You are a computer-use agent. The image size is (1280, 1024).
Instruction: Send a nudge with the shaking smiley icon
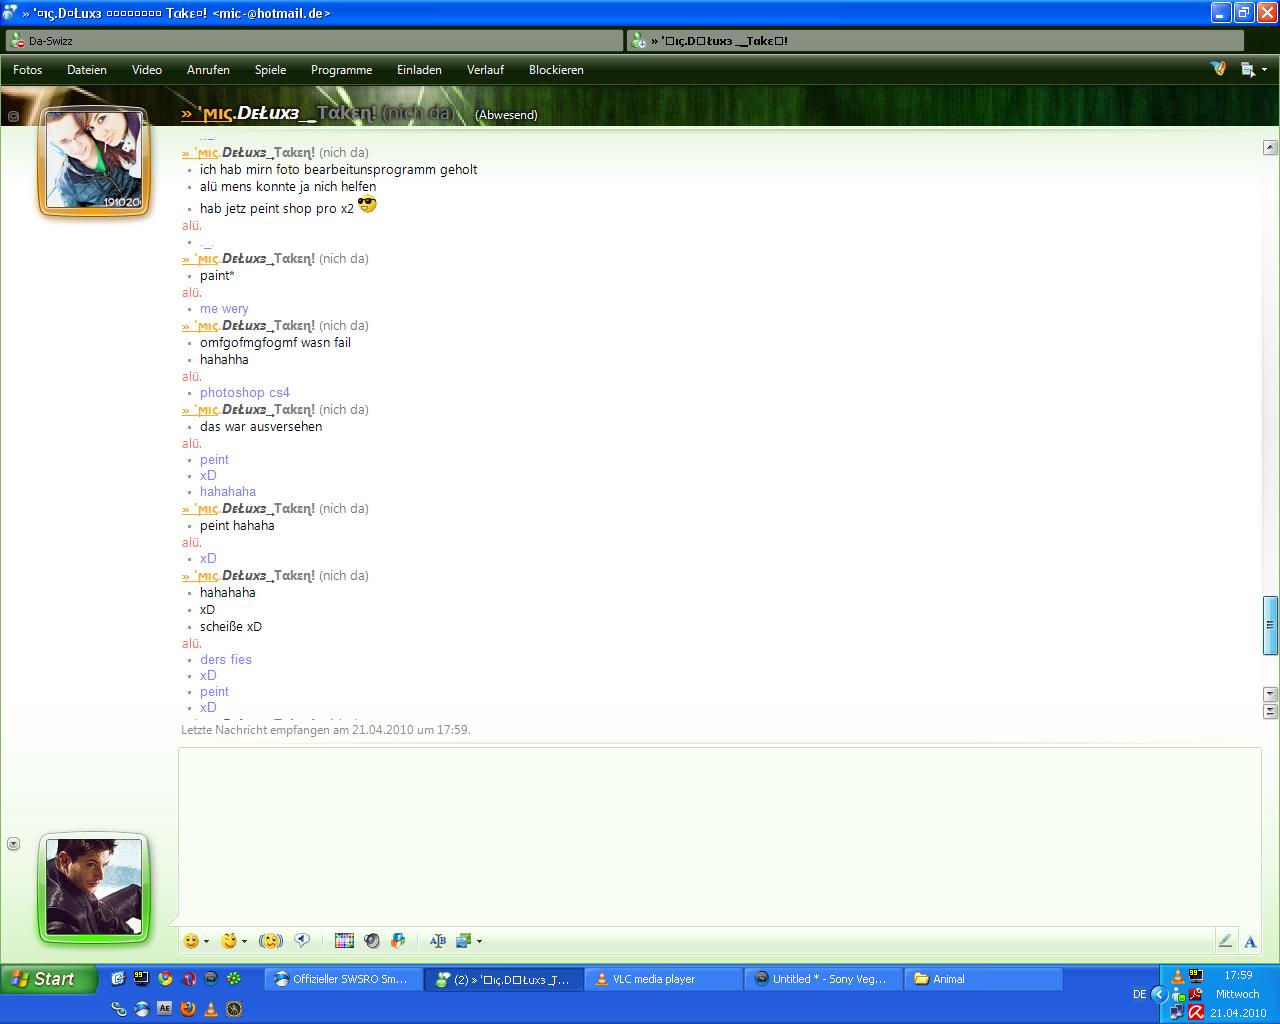270,941
